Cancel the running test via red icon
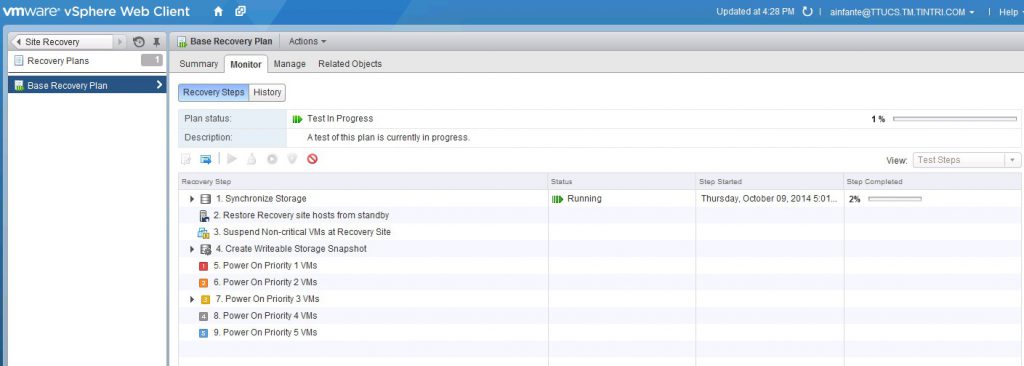This screenshot has height=366, width=1024. tap(312, 159)
